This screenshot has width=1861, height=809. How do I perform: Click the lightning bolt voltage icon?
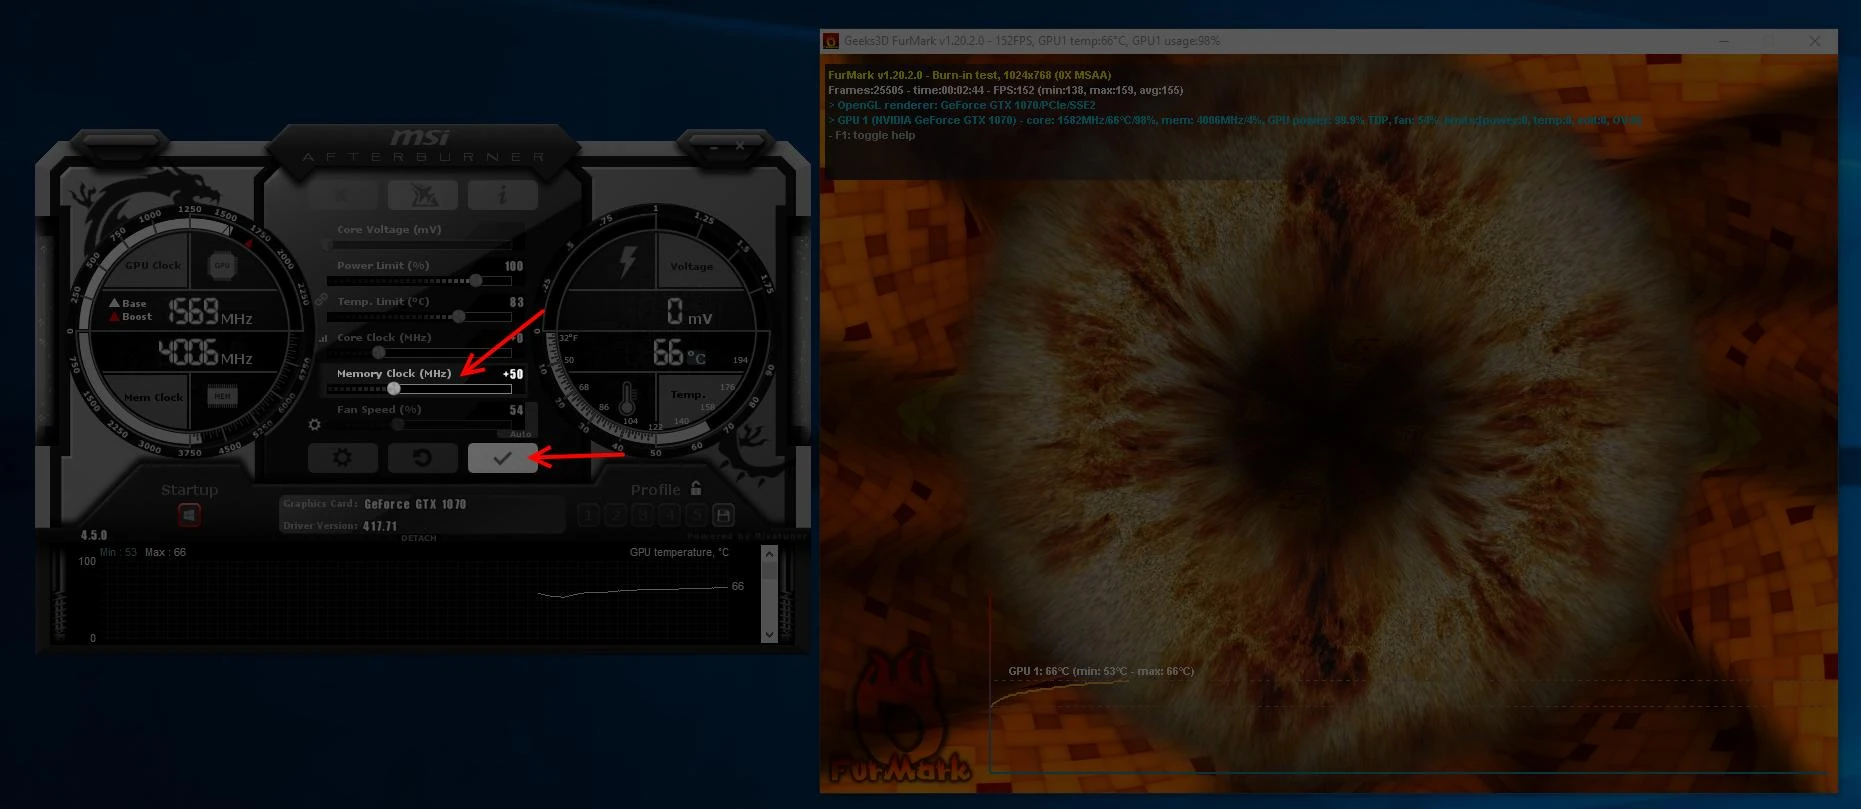627,261
